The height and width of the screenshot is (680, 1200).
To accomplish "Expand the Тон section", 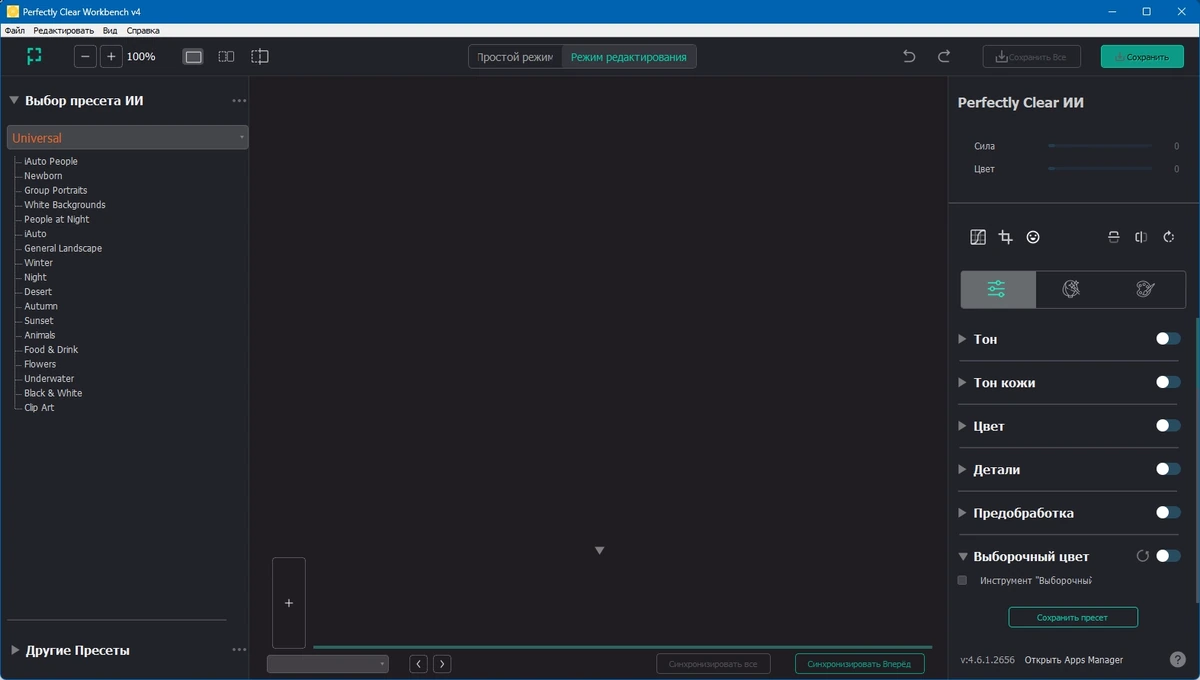I will click(x=962, y=339).
